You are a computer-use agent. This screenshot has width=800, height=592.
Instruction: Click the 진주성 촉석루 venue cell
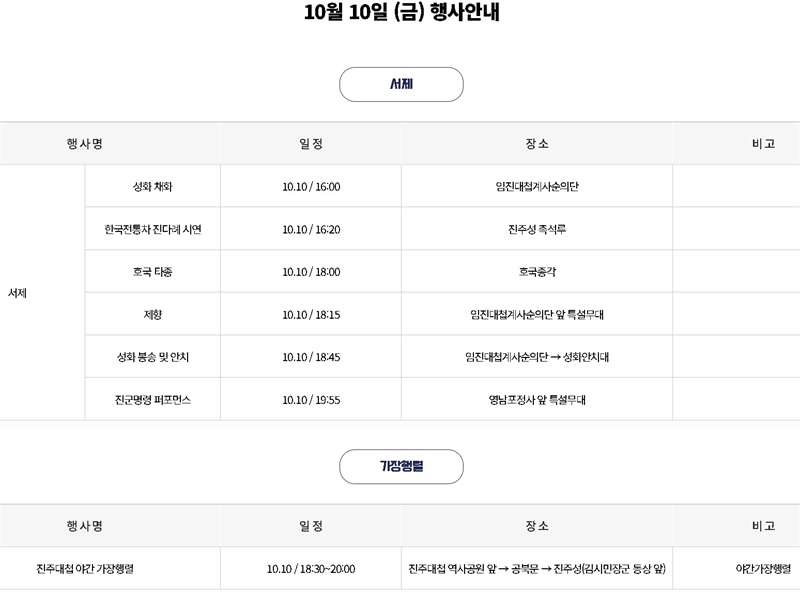(536, 229)
